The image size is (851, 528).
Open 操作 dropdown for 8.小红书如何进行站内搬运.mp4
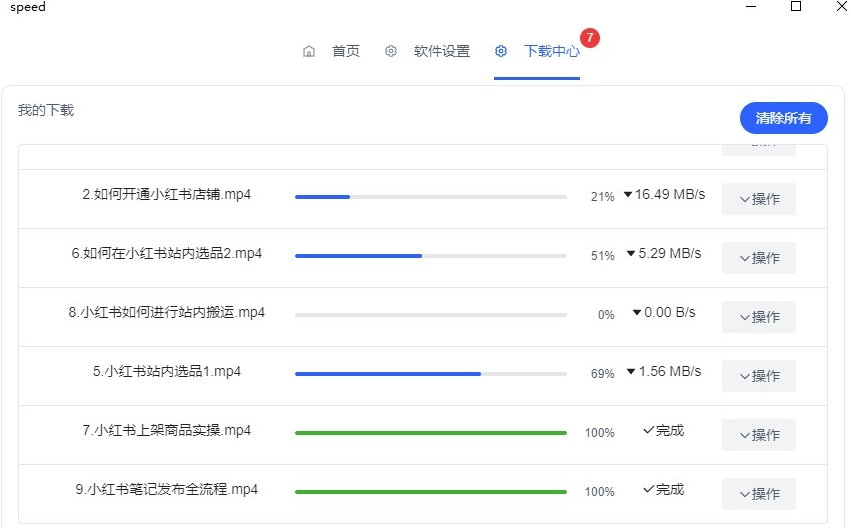pos(759,317)
